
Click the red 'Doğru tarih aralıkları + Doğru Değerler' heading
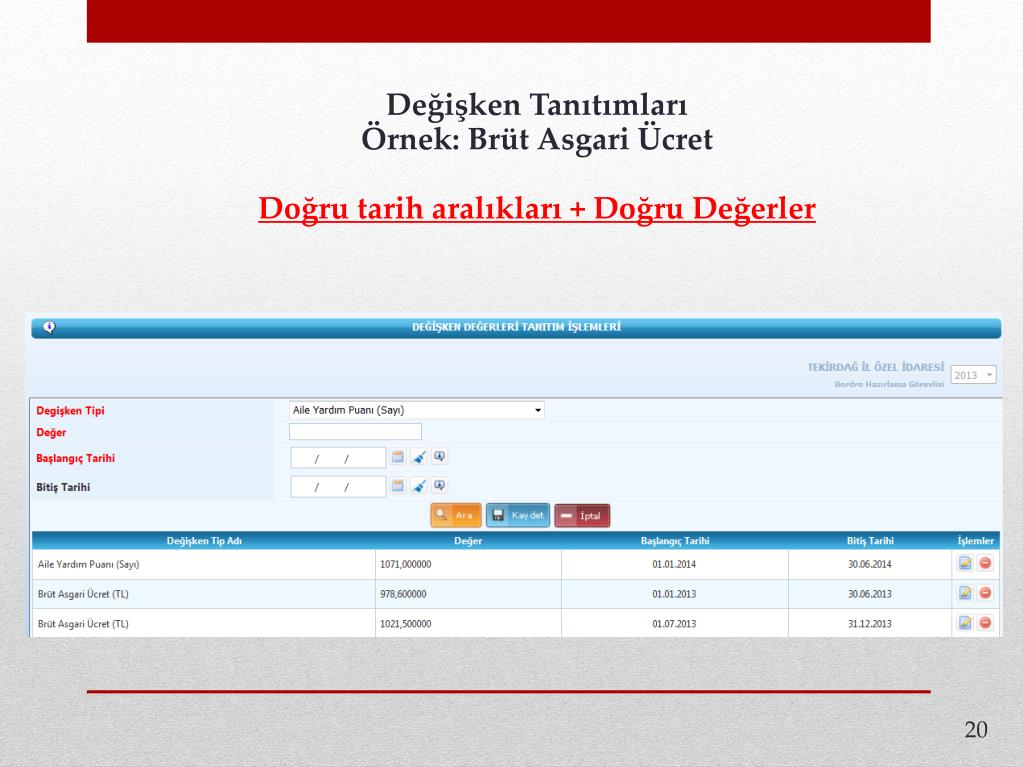(537, 209)
